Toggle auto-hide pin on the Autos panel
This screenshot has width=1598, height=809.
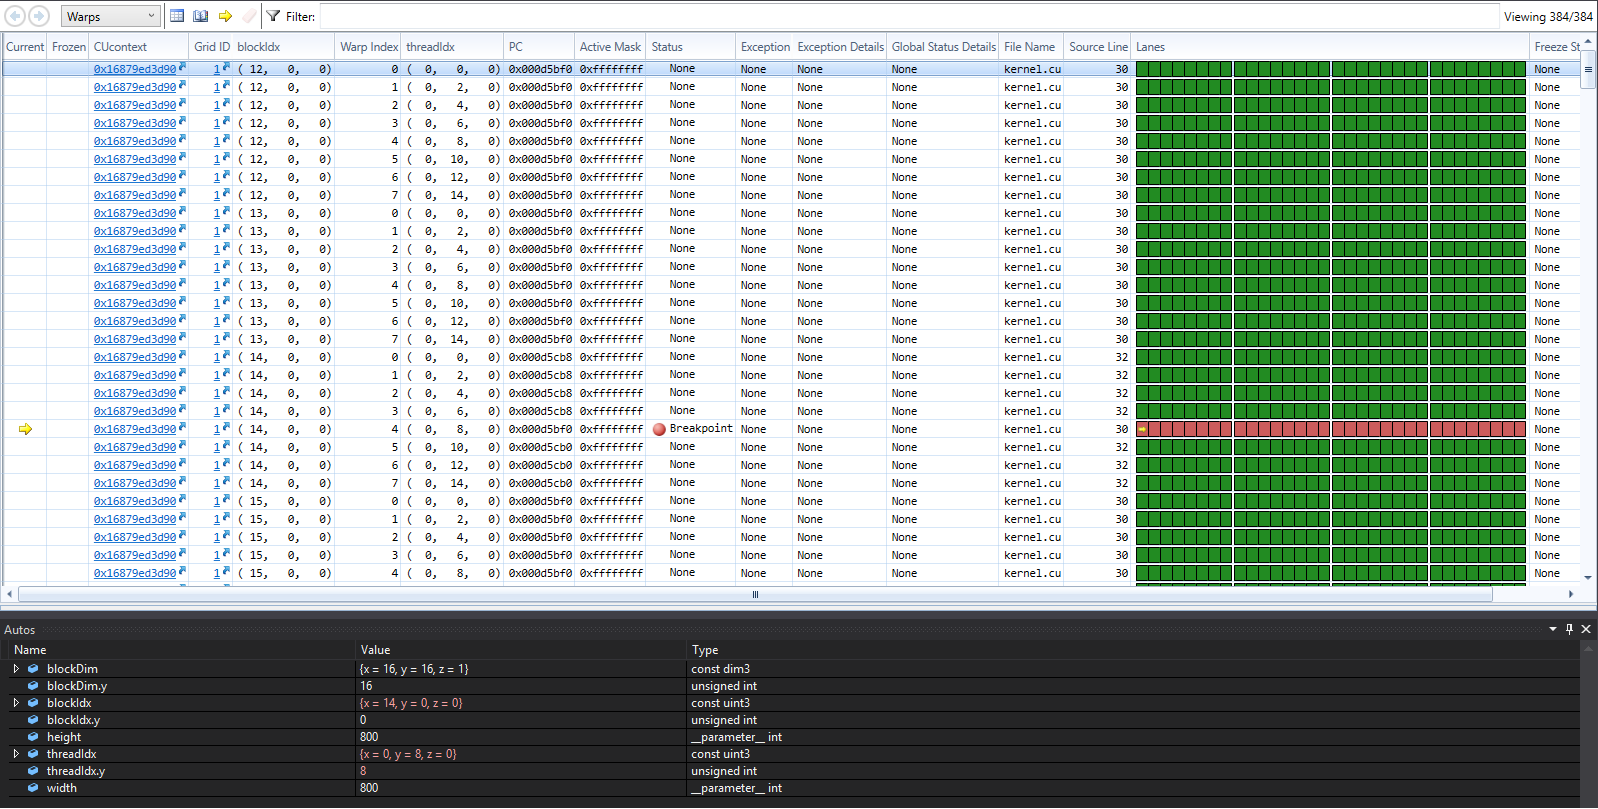[1569, 629]
